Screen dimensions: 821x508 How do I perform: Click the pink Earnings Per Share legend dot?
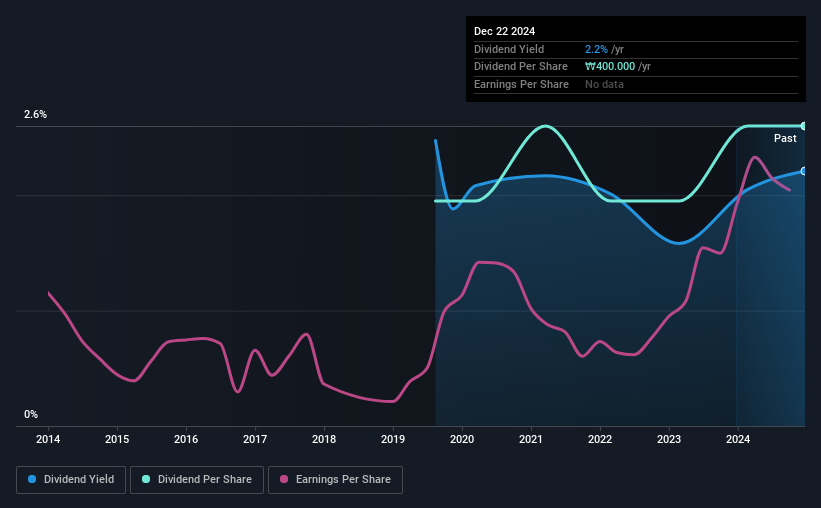(284, 479)
